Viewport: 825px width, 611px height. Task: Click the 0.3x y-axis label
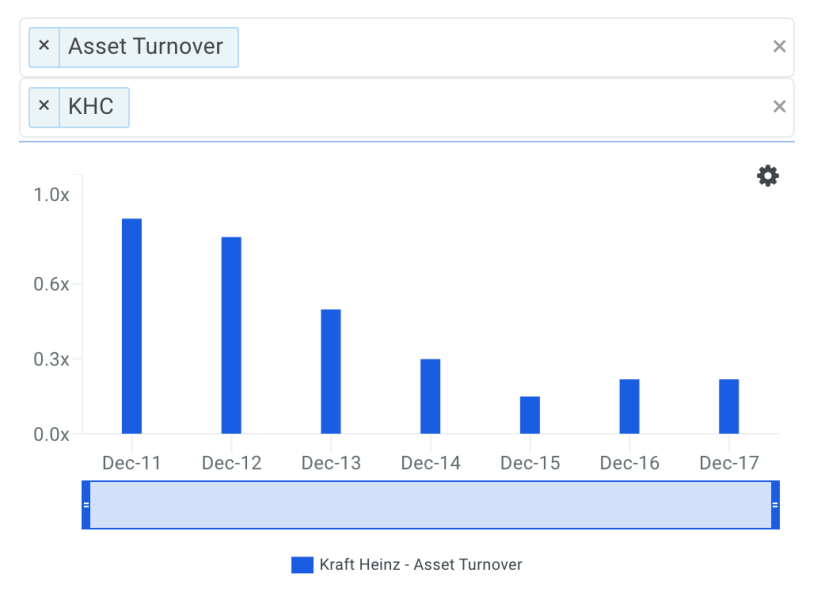[x=51, y=360]
